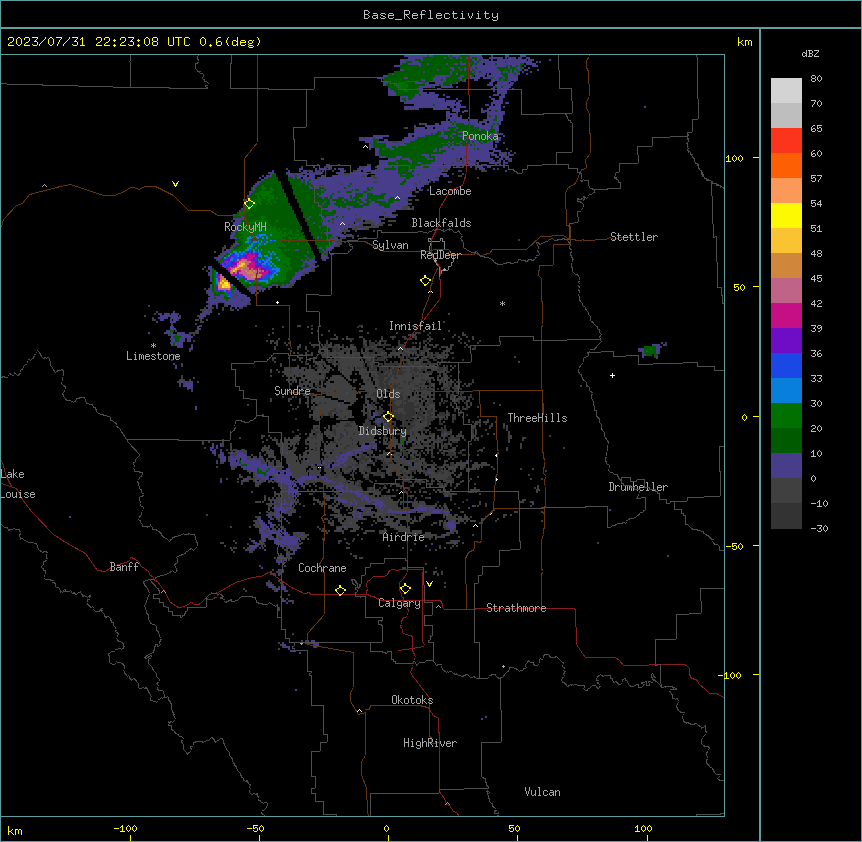The image size is (862, 842).
Task: Click the Banff label
Action: (x=124, y=567)
